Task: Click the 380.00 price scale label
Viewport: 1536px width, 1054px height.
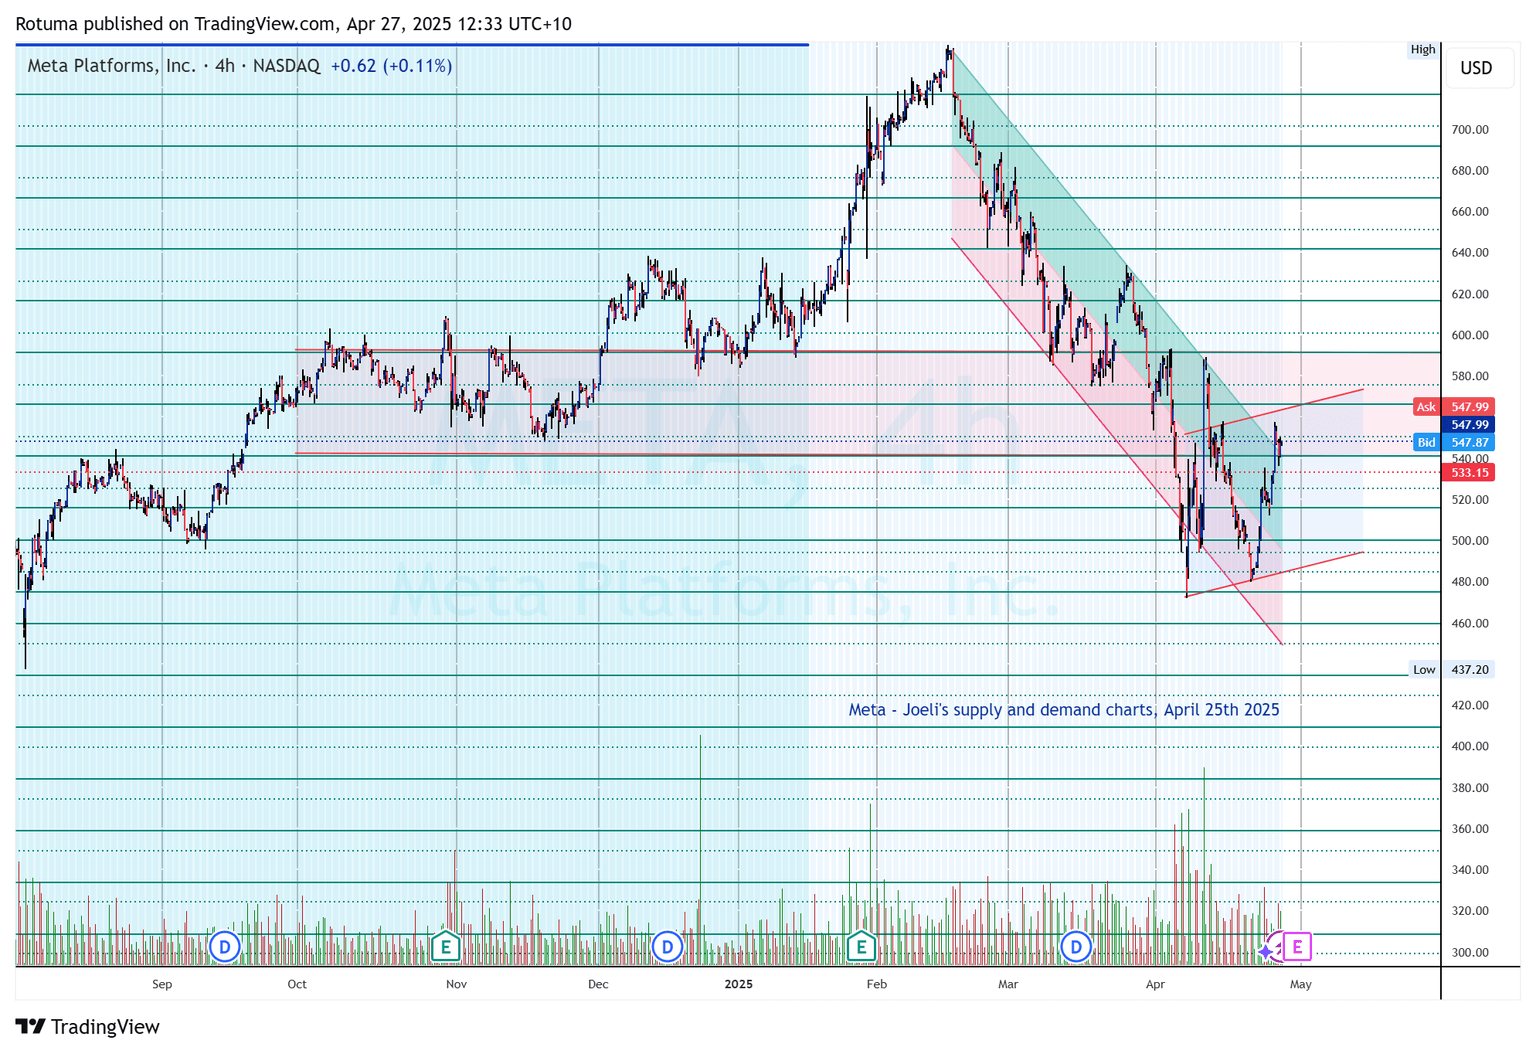Action: tap(1470, 788)
